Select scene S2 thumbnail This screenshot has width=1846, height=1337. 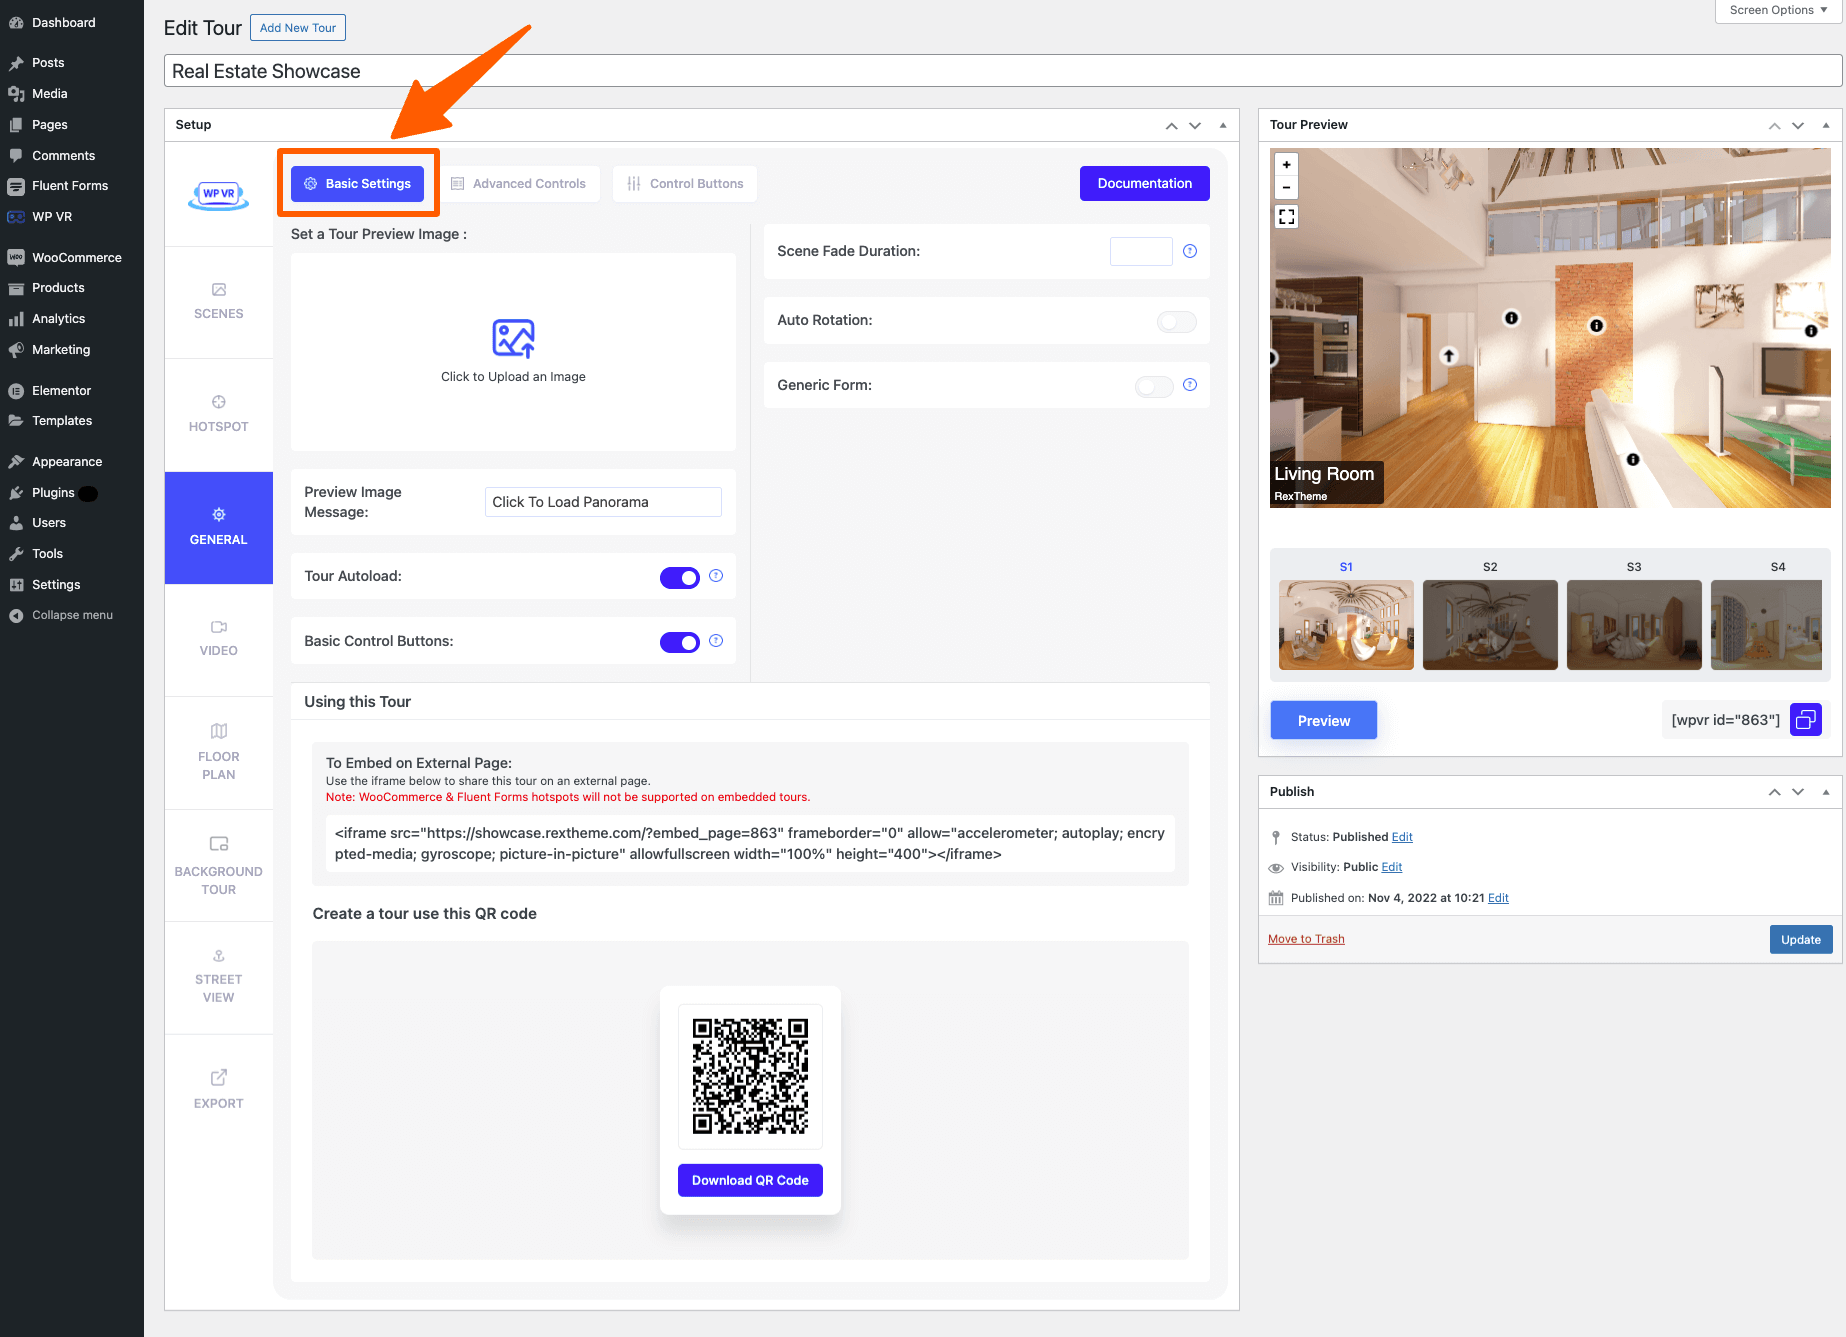1490,625
